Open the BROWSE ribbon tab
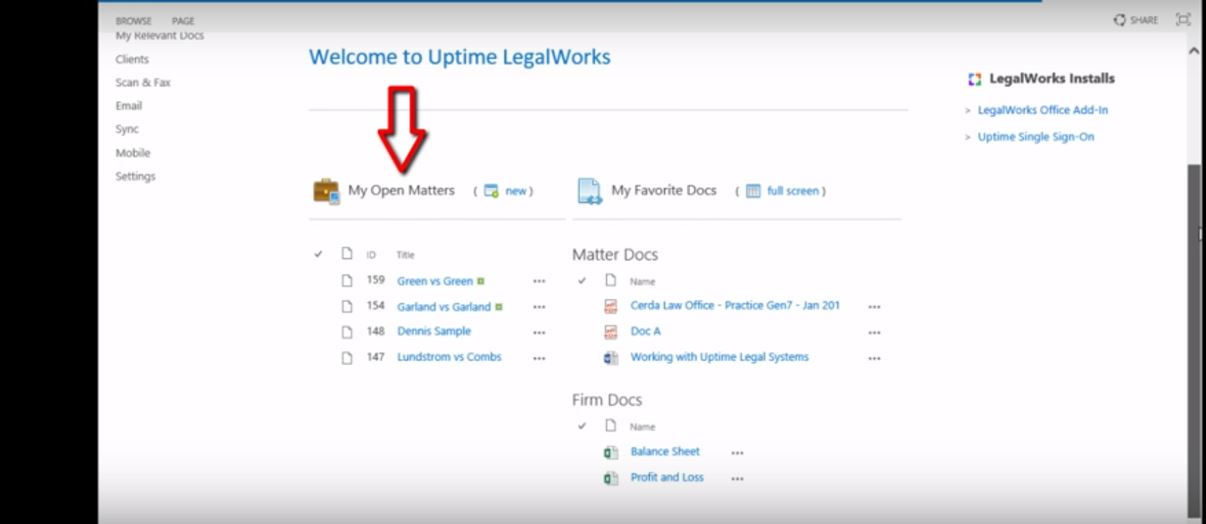The height and width of the screenshot is (524, 1206). pos(134,21)
